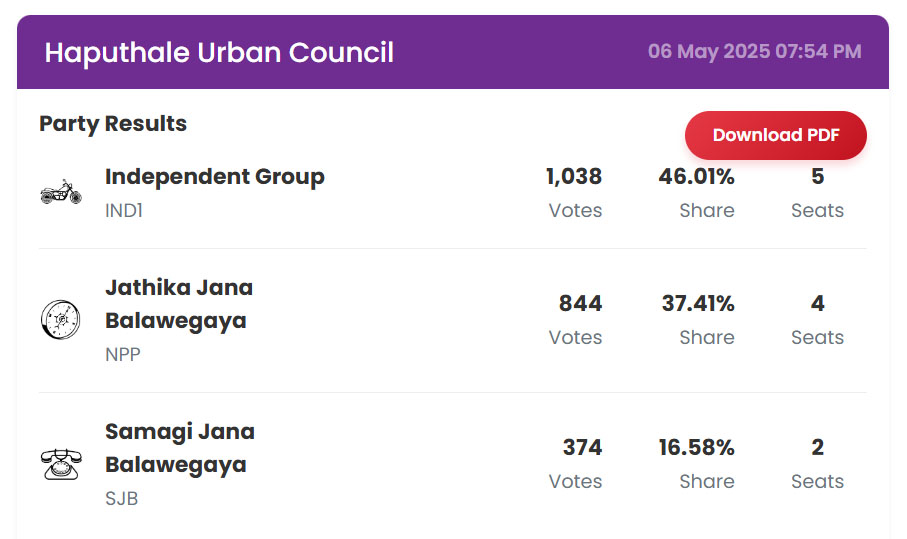Screen dimensions: 907x539
Task: Select the Independent Group party name
Action: click(215, 176)
